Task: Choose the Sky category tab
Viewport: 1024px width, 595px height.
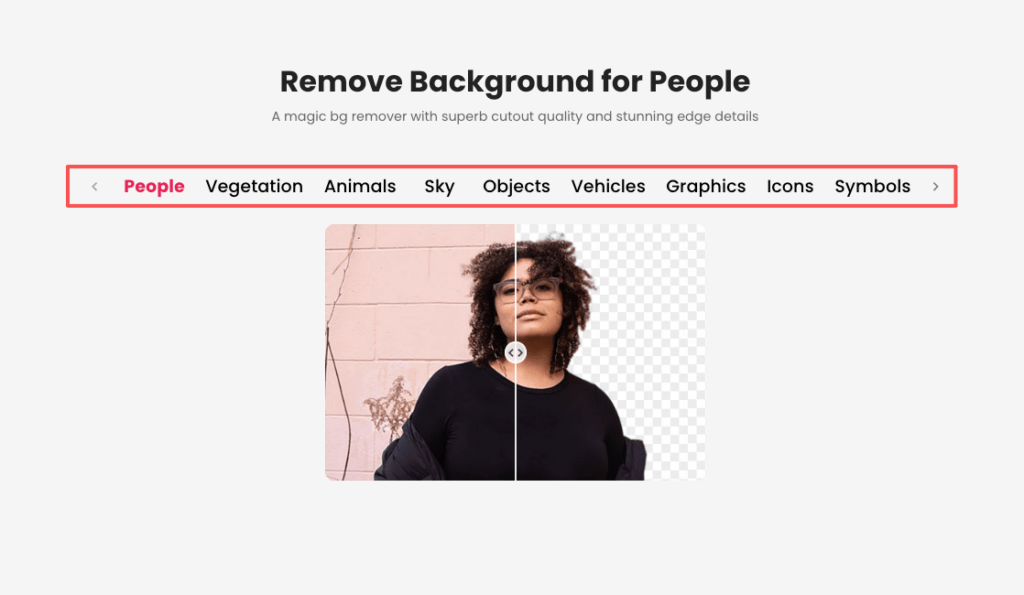Action: tap(440, 187)
